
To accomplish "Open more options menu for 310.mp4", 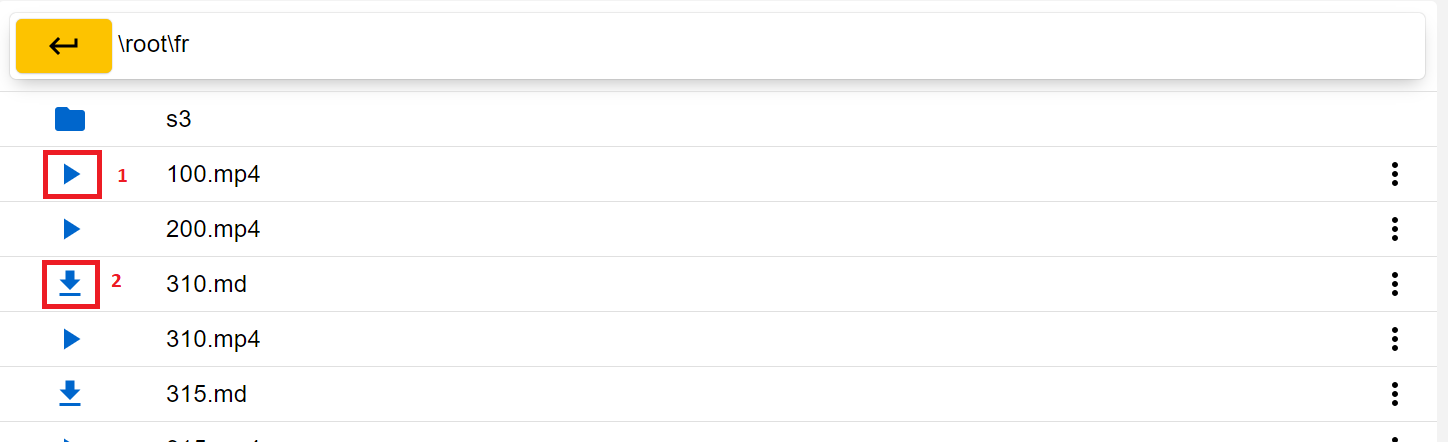I will tap(1394, 340).
